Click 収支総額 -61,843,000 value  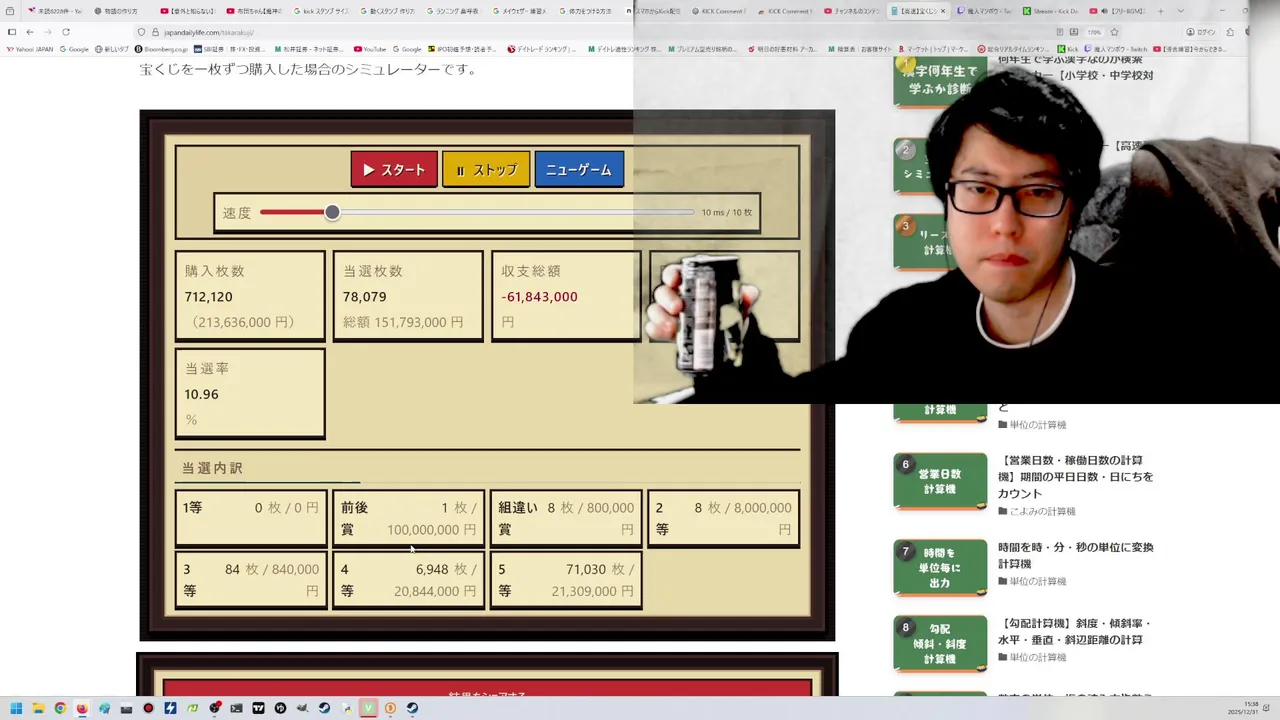point(539,297)
